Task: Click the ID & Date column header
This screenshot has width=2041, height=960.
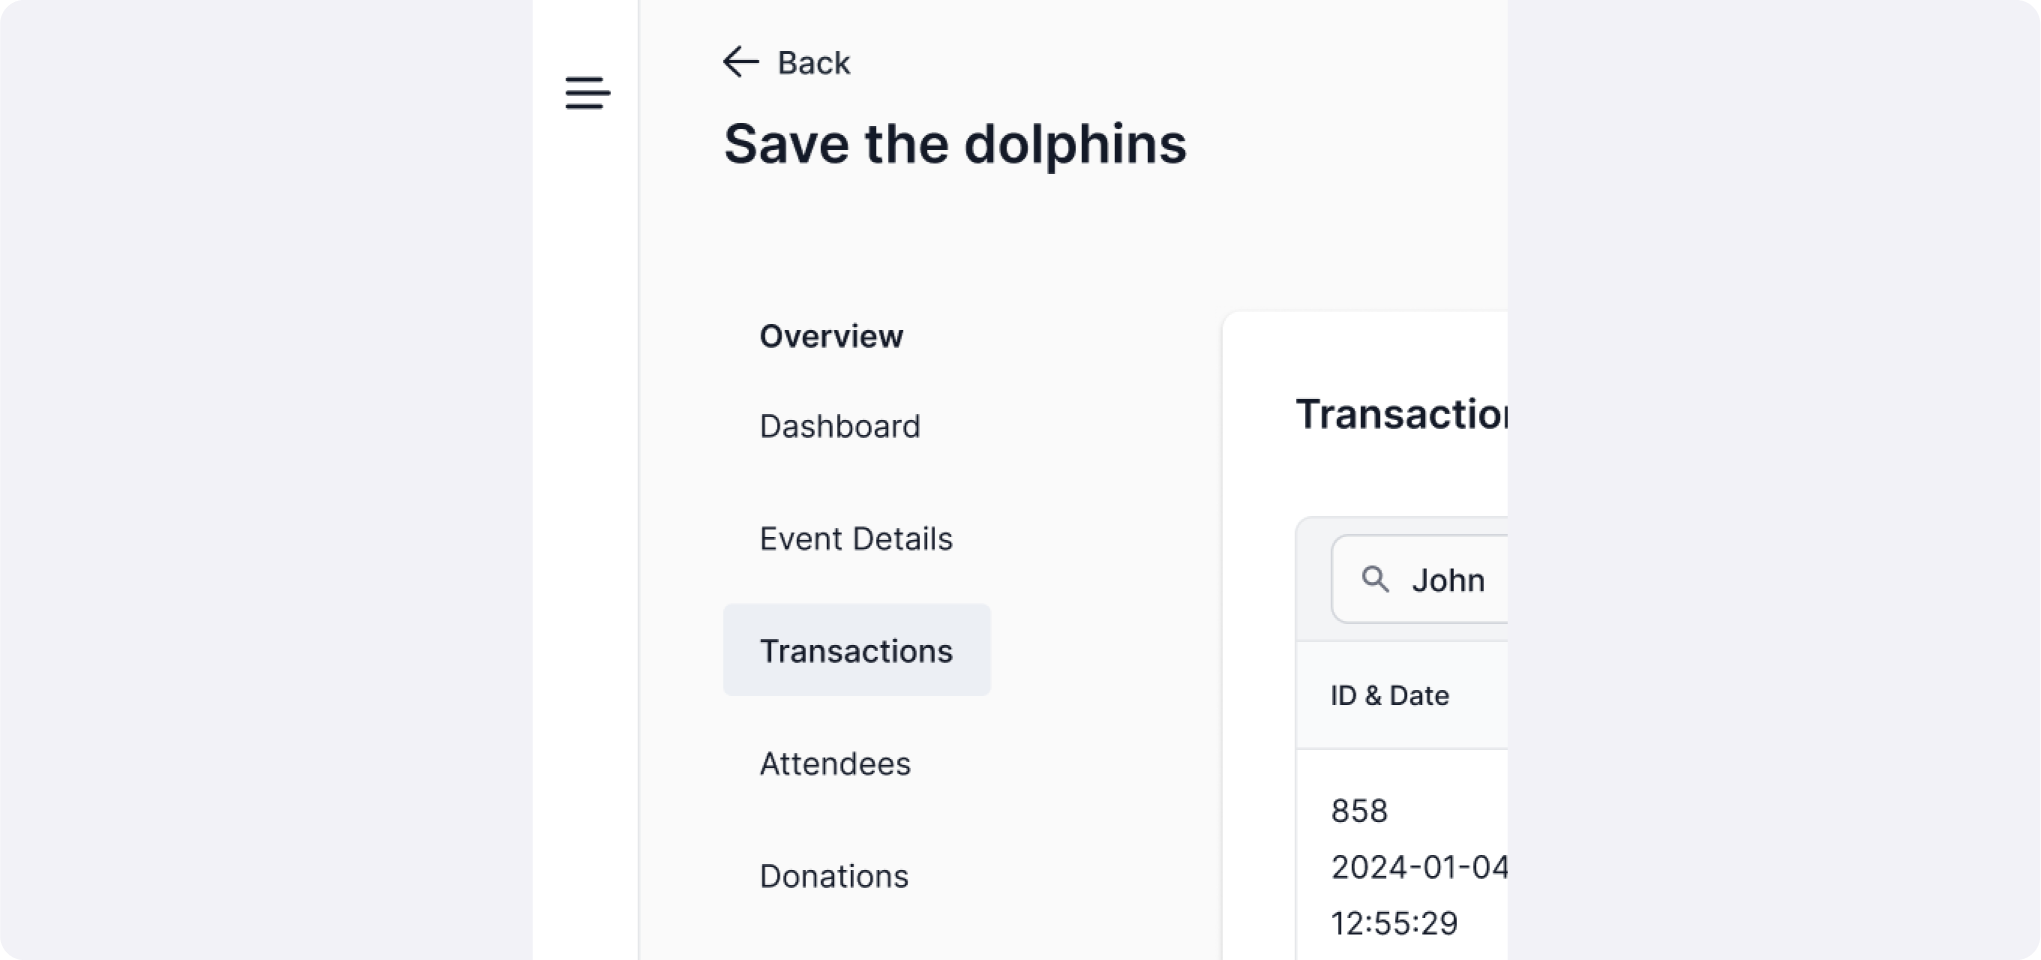Action: [1389, 696]
